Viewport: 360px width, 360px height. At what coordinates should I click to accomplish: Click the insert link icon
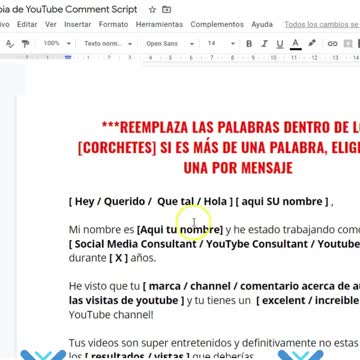coord(332,44)
